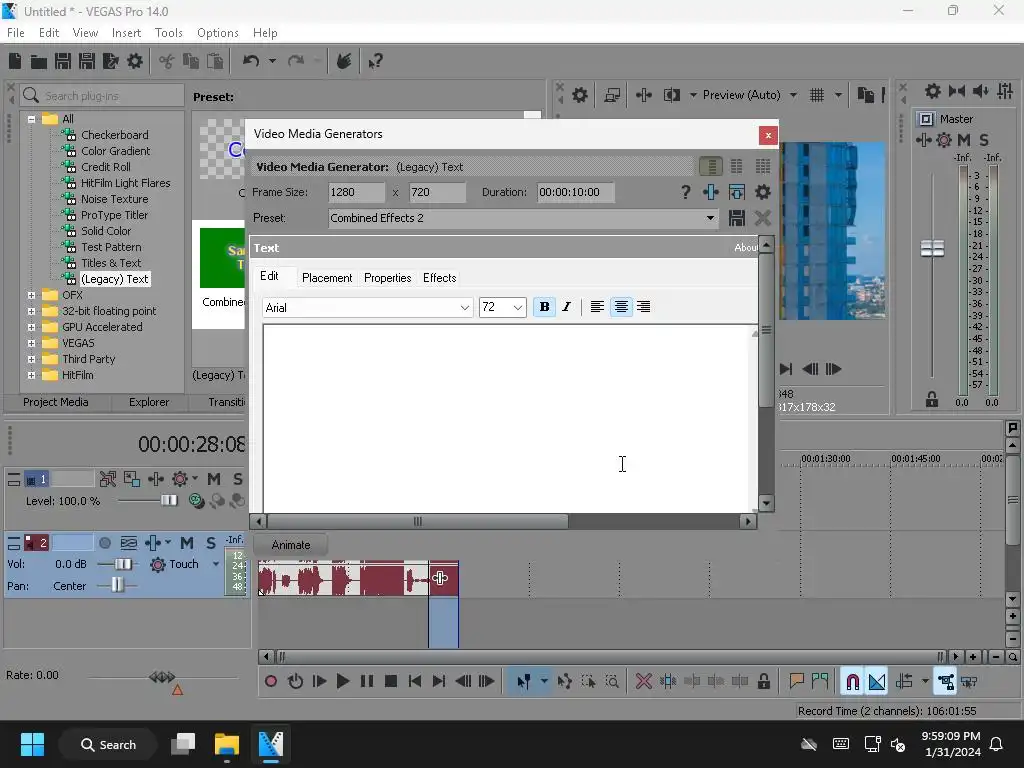Toggle Mute on Master bus
Viewport: 1024px width, 768px height.
point(963,140)
